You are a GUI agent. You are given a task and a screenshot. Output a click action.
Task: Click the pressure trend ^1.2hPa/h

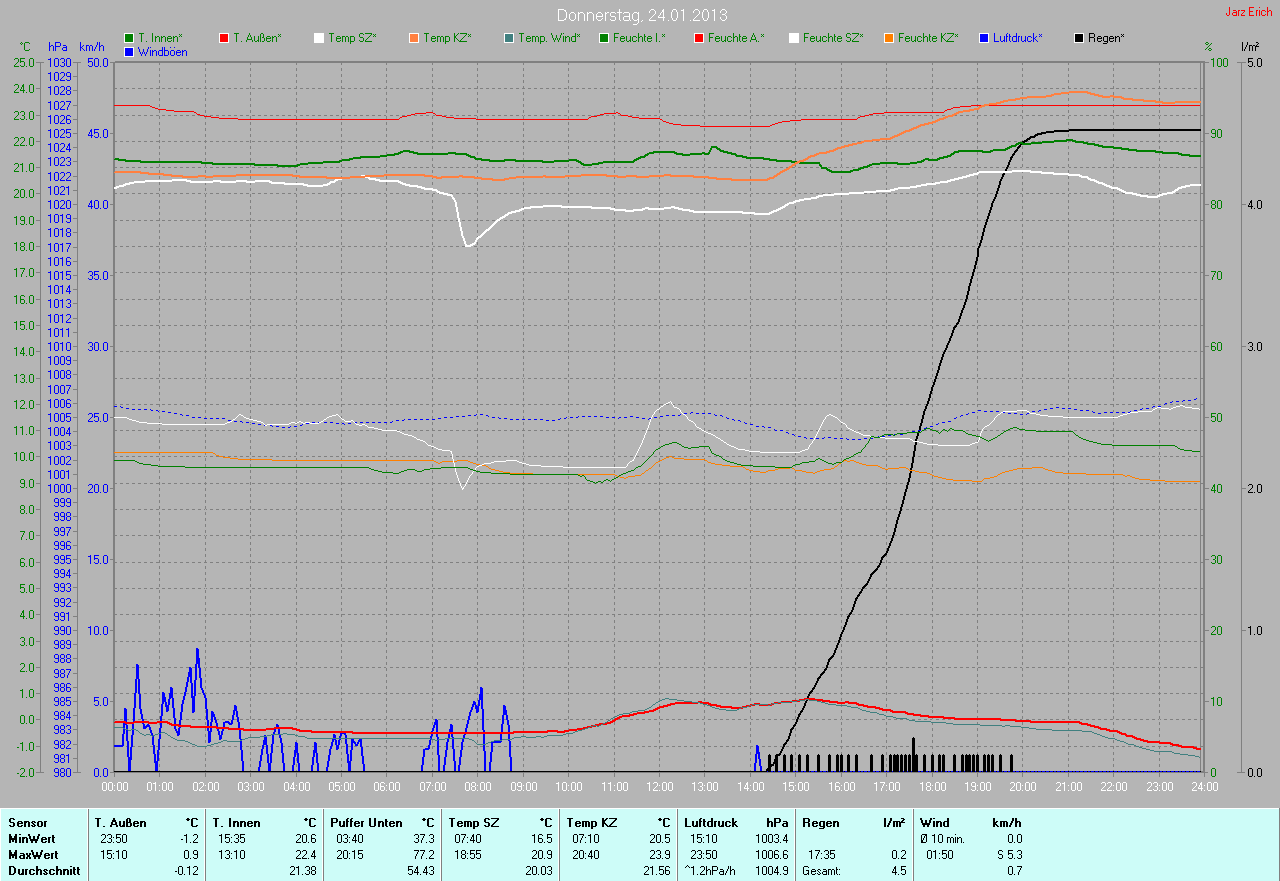(712, 871)
